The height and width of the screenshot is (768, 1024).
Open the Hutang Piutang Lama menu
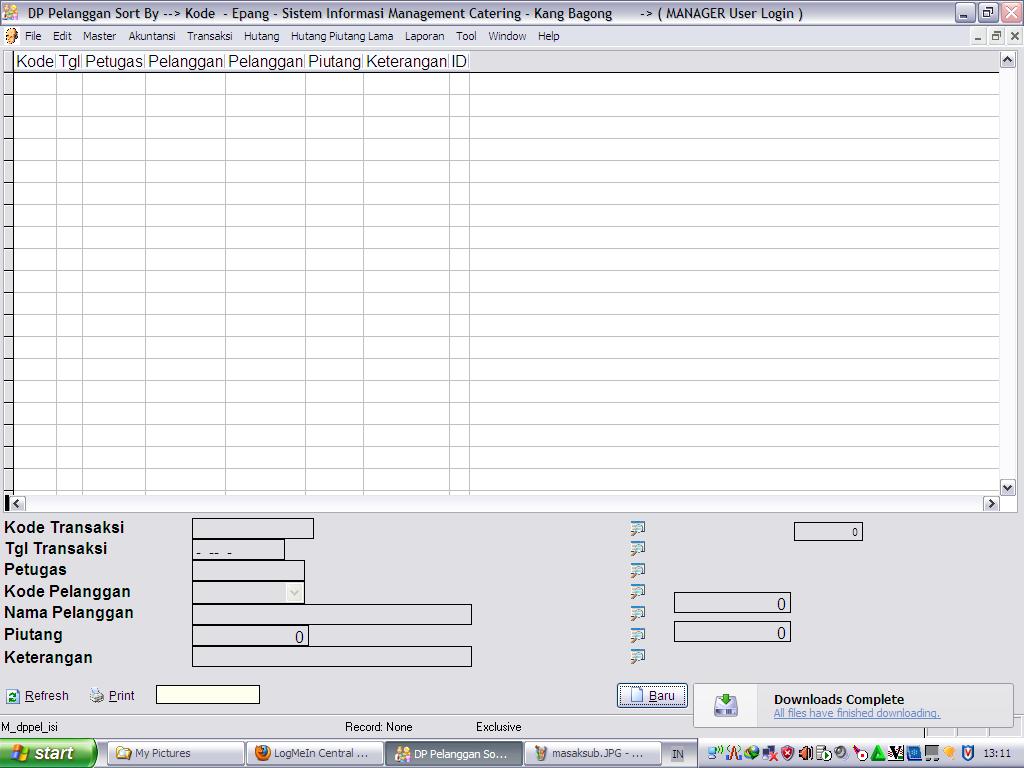click(x=341, y=36)
